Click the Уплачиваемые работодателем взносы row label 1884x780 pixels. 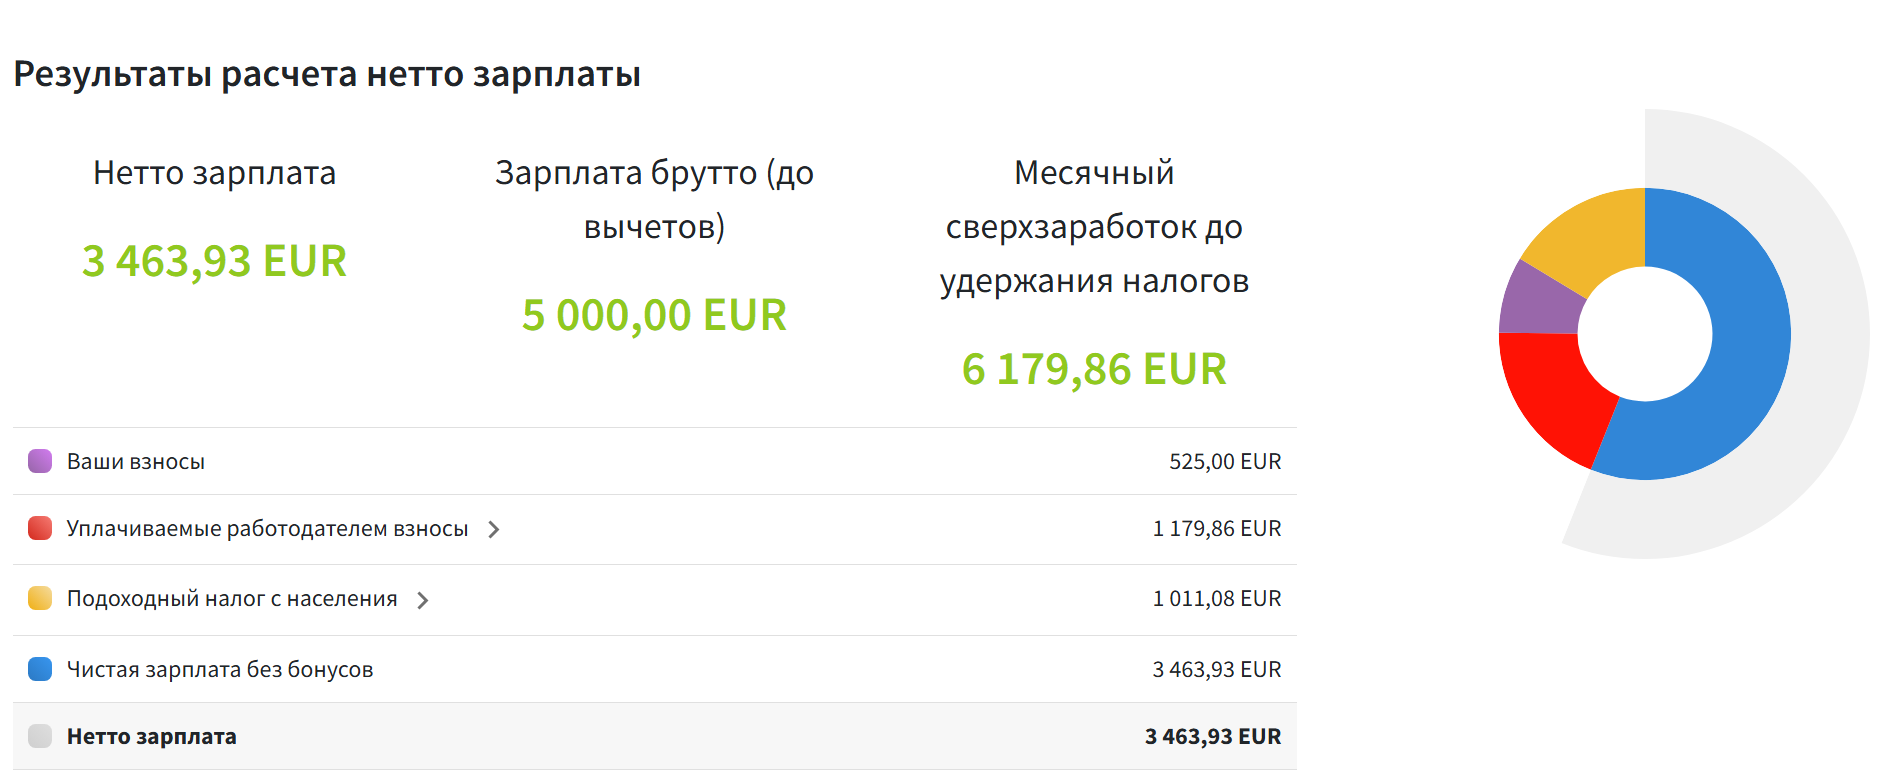pos(267,528)
